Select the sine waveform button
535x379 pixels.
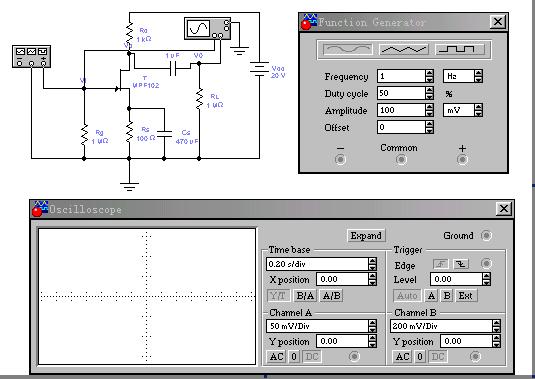pos(347,50)
